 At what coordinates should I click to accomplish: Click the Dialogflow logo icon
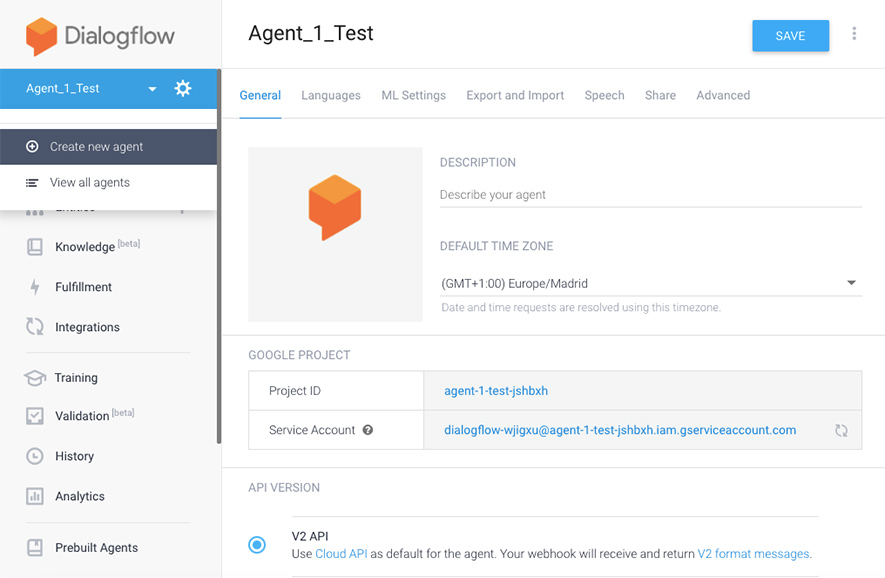41,36
